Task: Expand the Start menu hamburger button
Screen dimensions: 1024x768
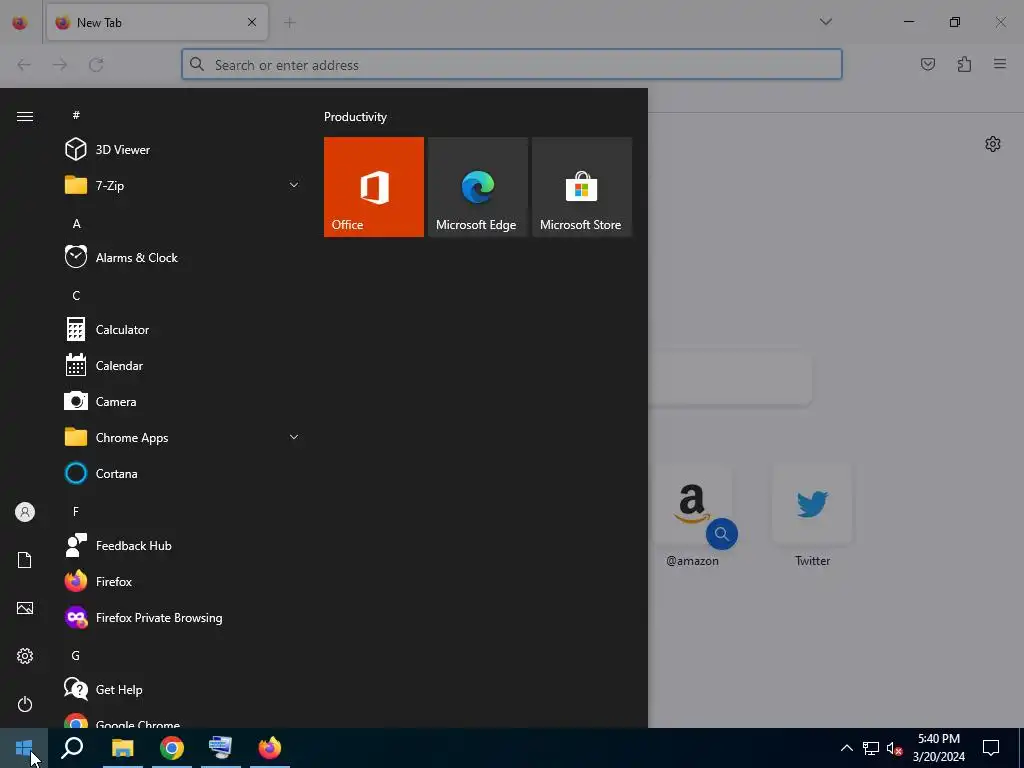Action: [x=25, y=117]
